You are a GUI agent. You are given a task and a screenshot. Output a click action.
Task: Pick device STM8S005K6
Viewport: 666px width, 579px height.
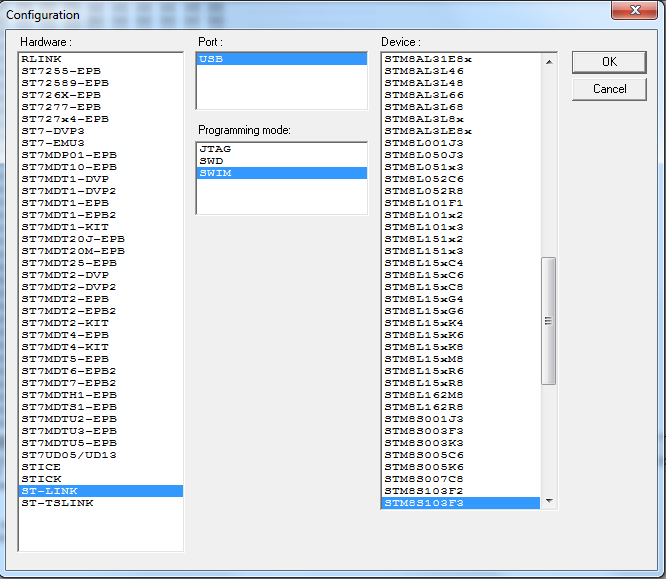(x=461, y=467)
